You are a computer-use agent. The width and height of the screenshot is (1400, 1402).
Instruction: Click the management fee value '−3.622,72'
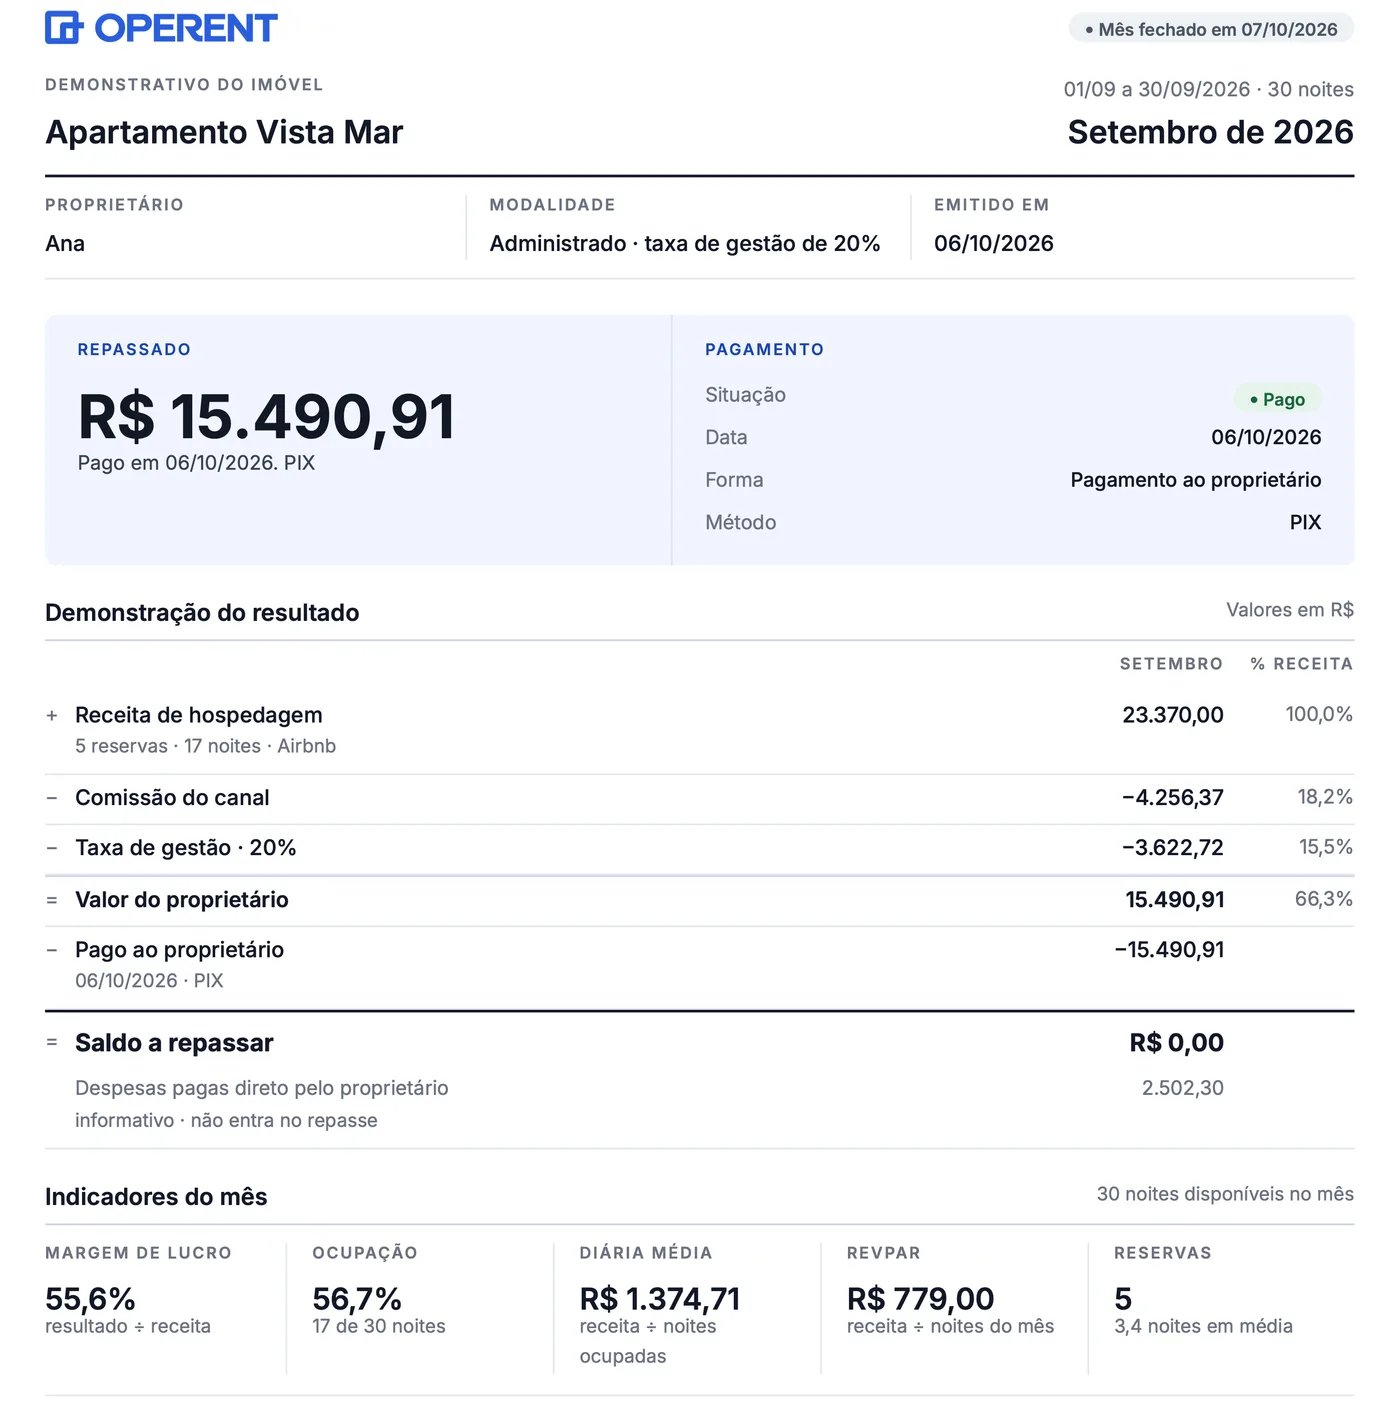(x=1173, y=848)
